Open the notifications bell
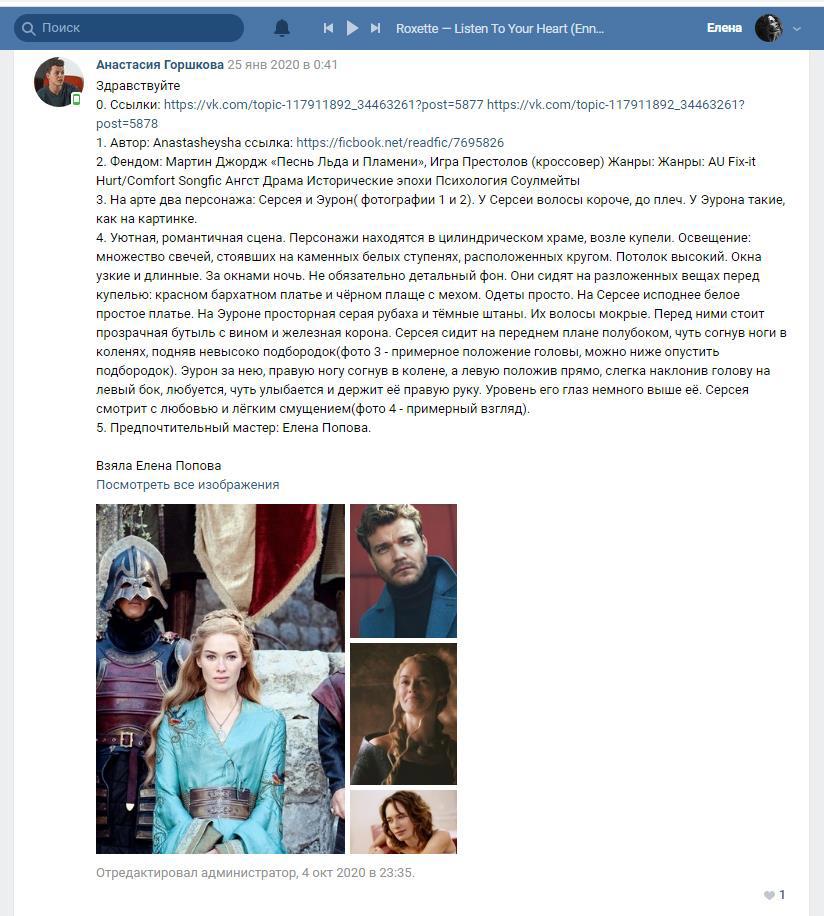 click(282, 28)
